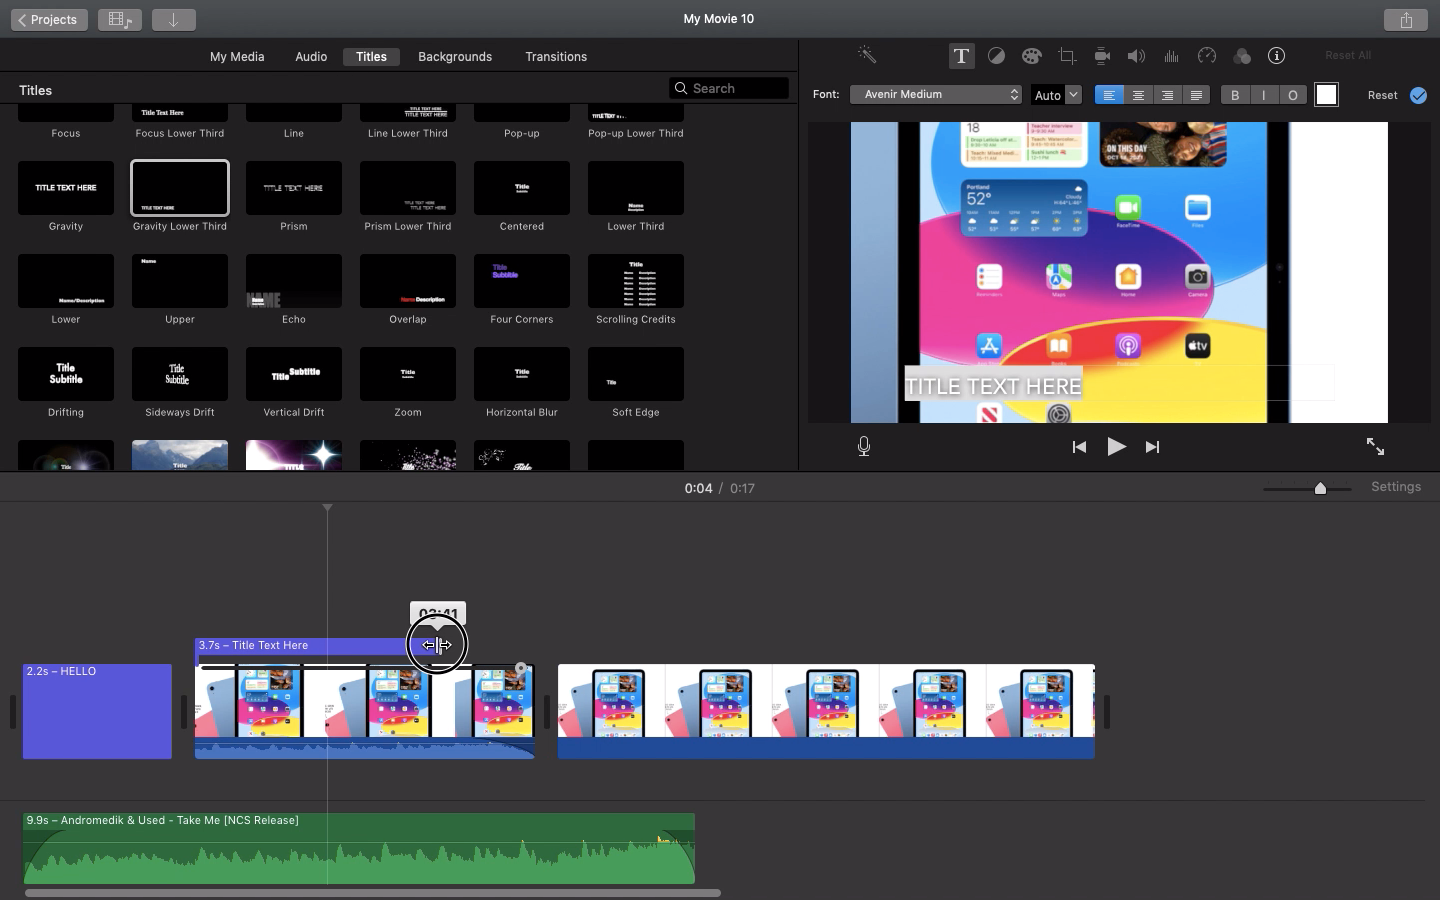
Task: Click the magic wand auto-enhance icon
Action: [867, 56]
